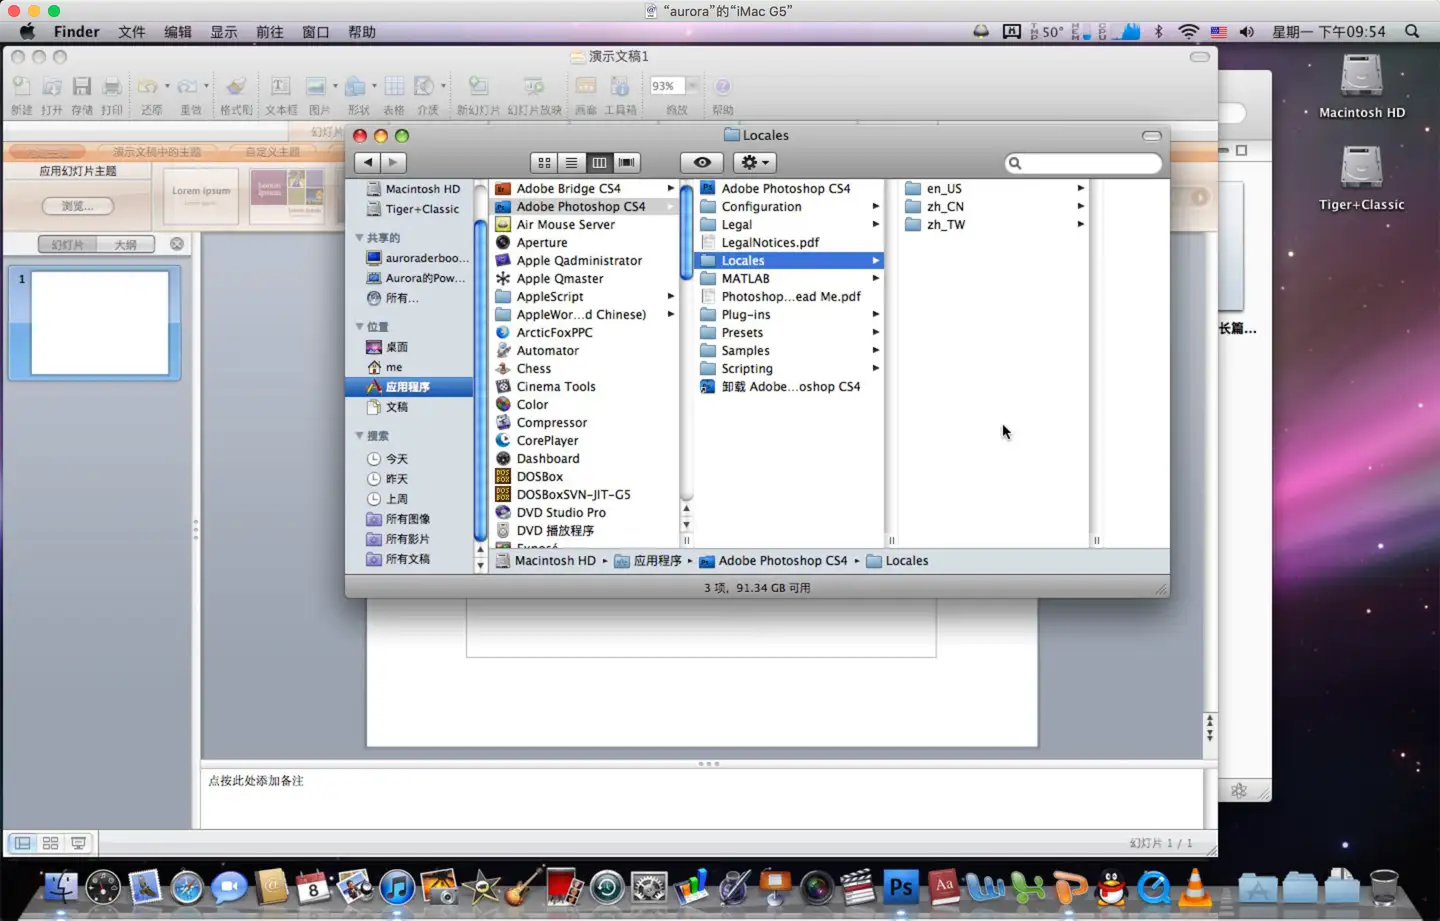Click the 新建 (New) icon in PowerPoint toolbar
Viewport: 1440px width, 921px height.
[x=21, y=87]
